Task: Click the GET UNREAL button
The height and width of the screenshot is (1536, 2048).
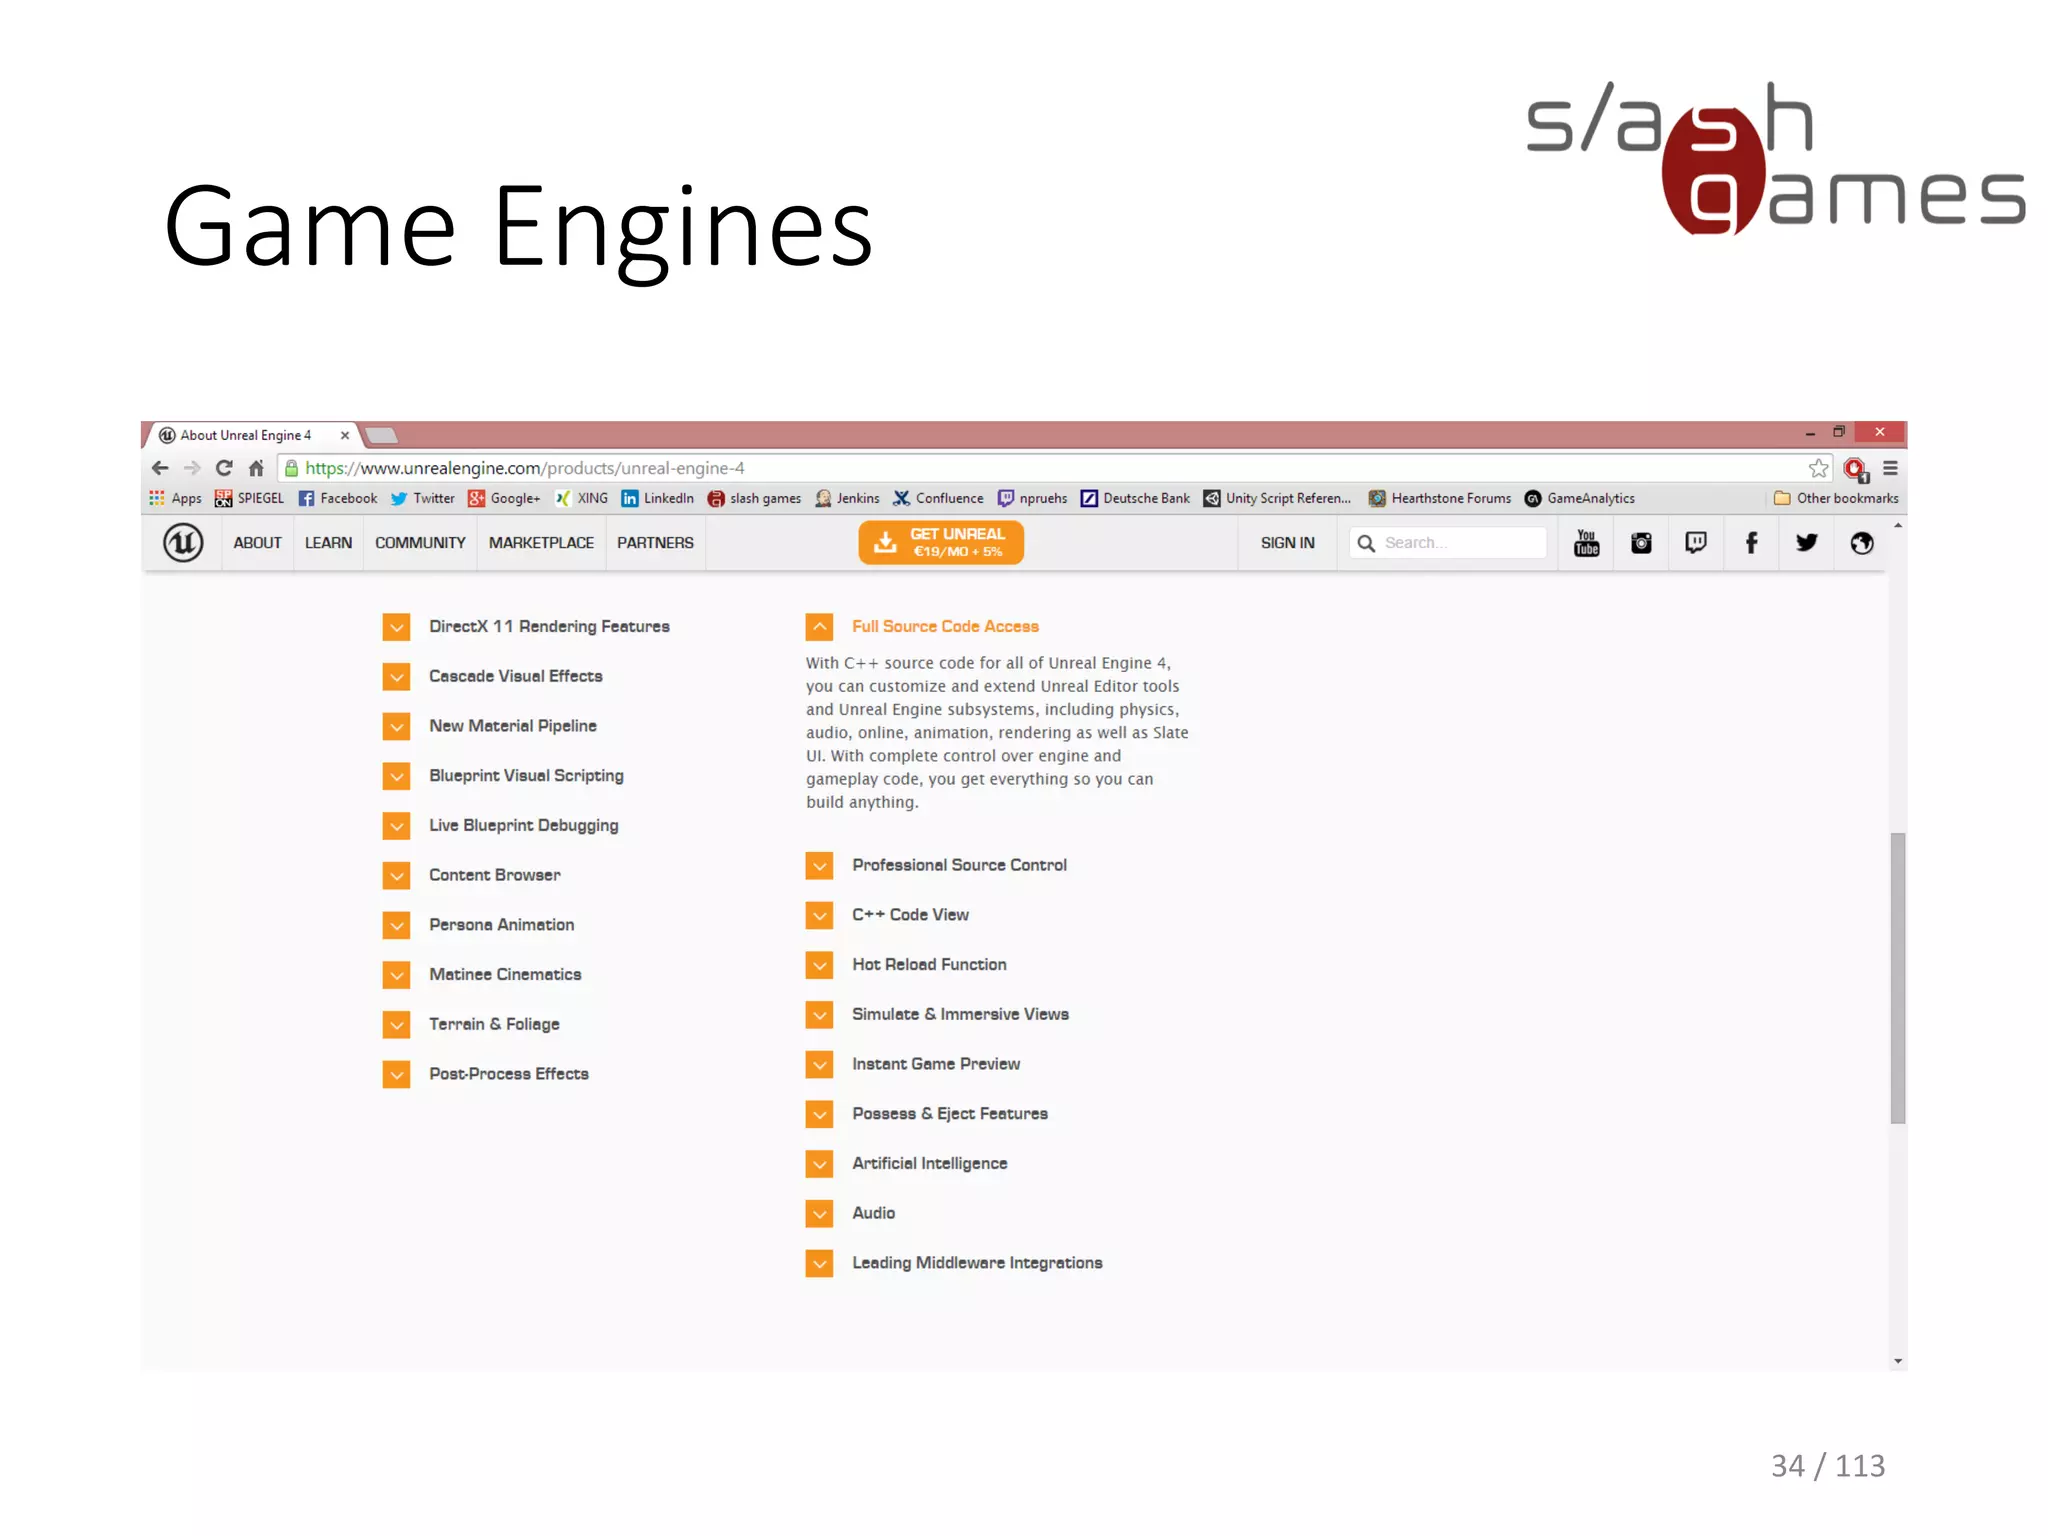Action: [x=941, y=543]
